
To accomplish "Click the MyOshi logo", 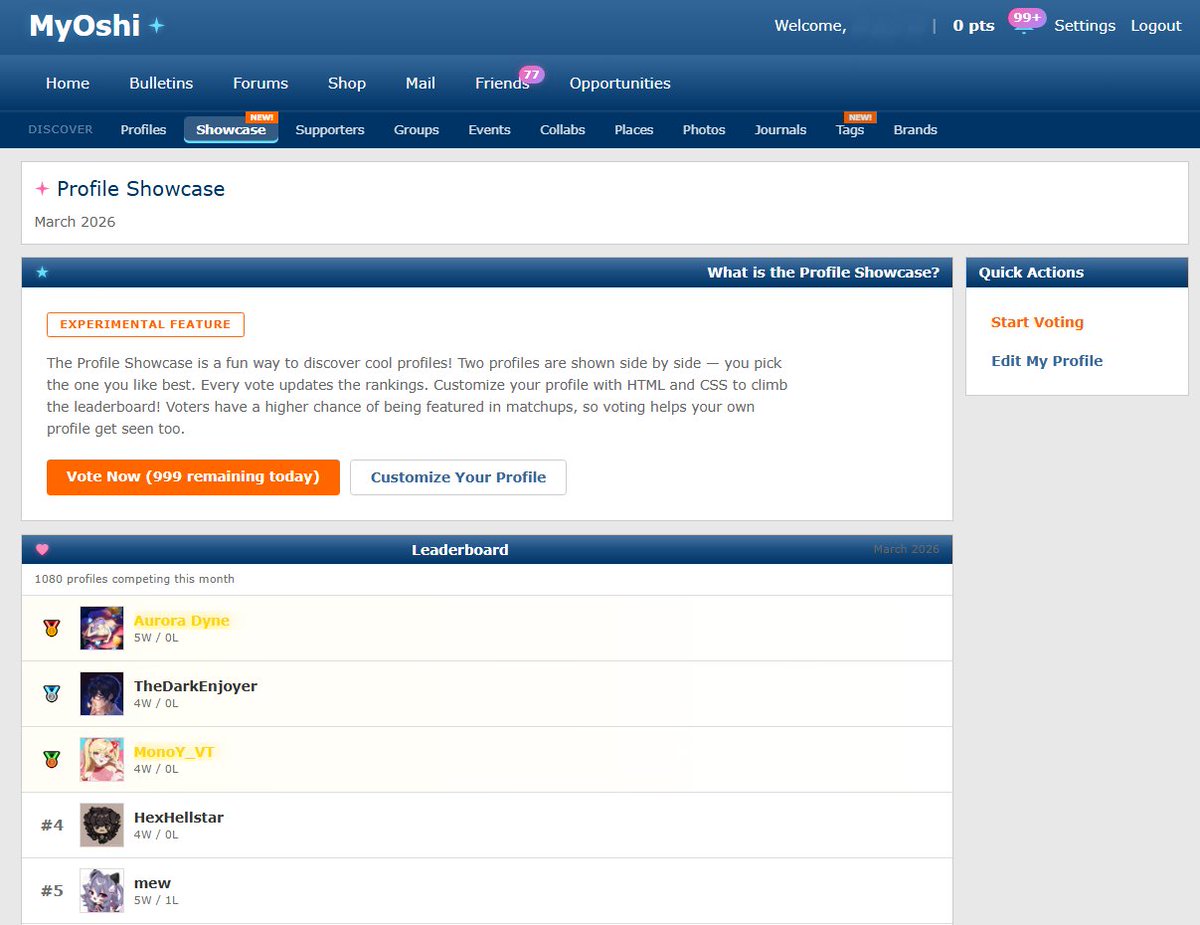I will [96, 25].
